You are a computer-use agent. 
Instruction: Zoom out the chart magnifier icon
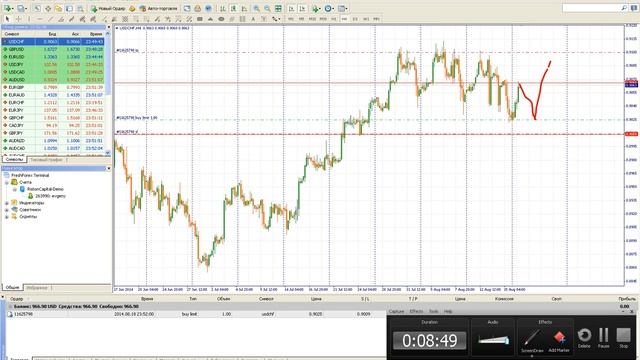pos(267,8)
